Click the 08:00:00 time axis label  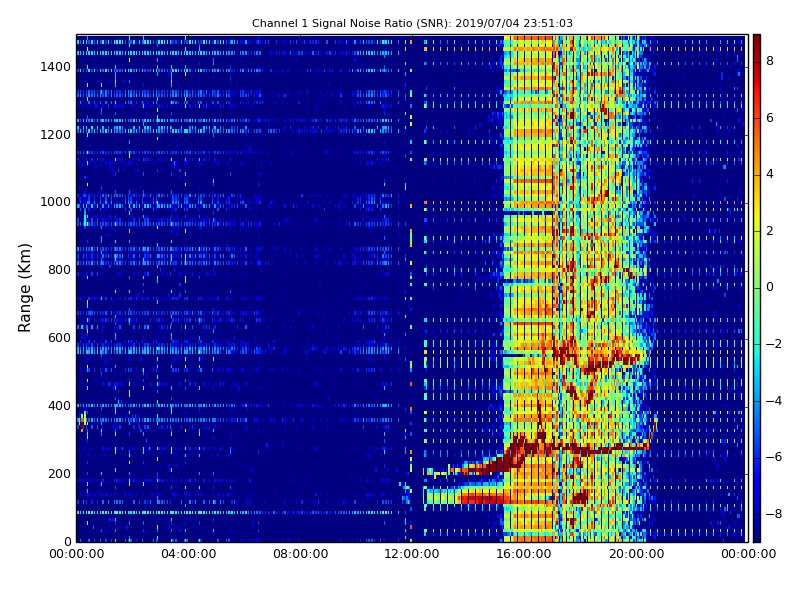tap(301, 554)
